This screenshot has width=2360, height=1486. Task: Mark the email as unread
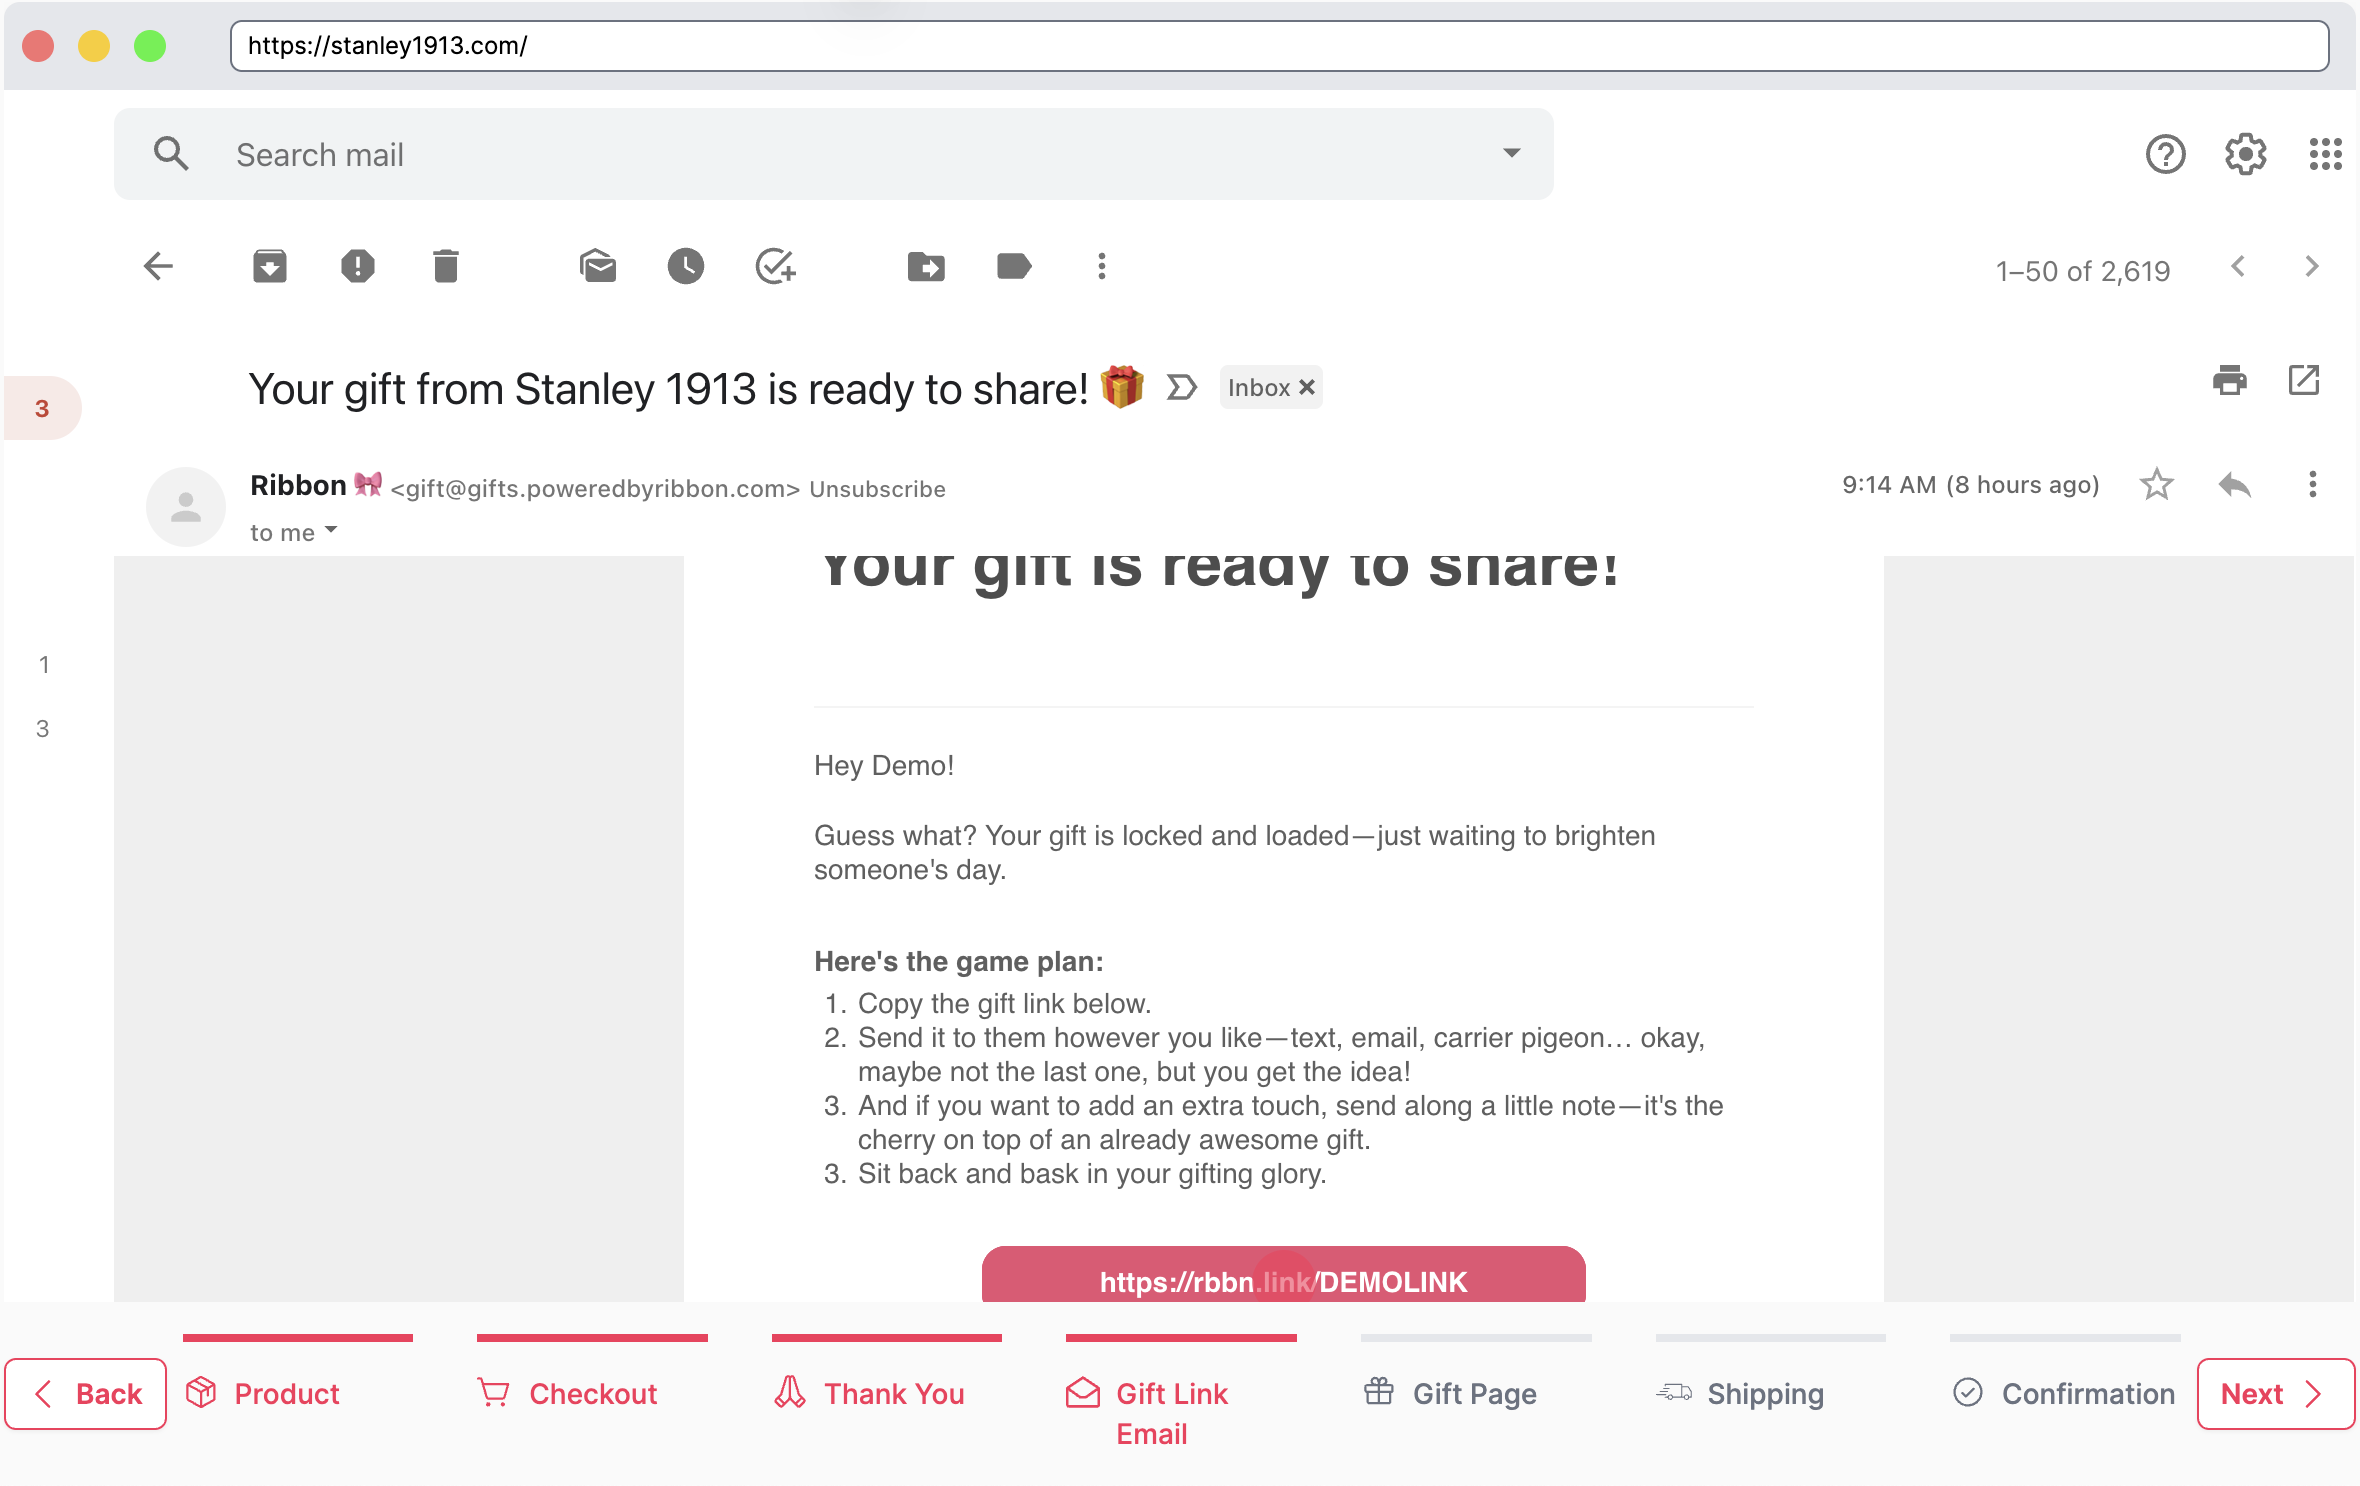[x=598, y=266]
